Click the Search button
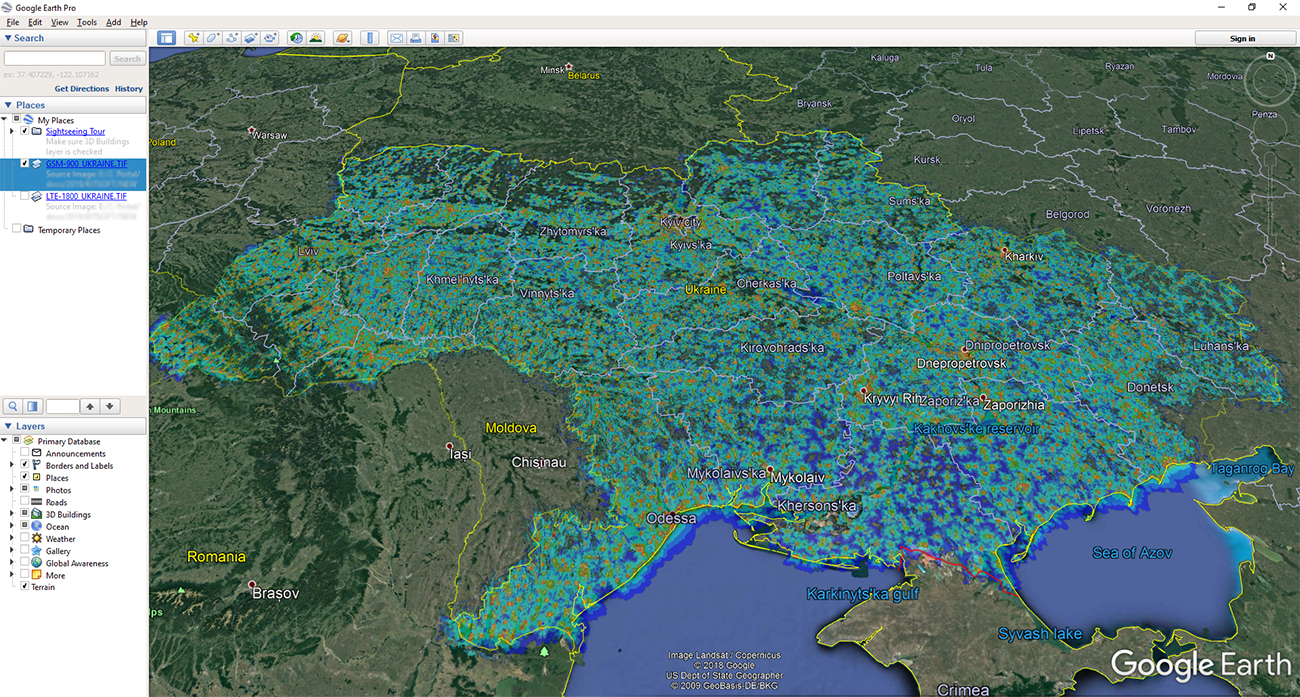Viewport: 1300px width, 697px height. [127, 59]
